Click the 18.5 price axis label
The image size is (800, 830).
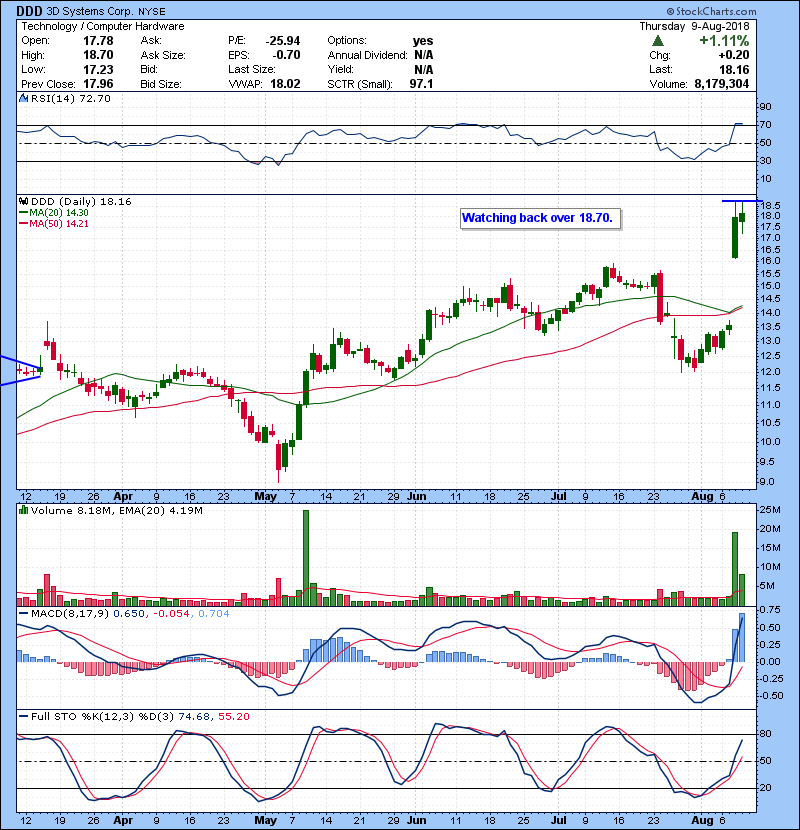click(770, 206)
